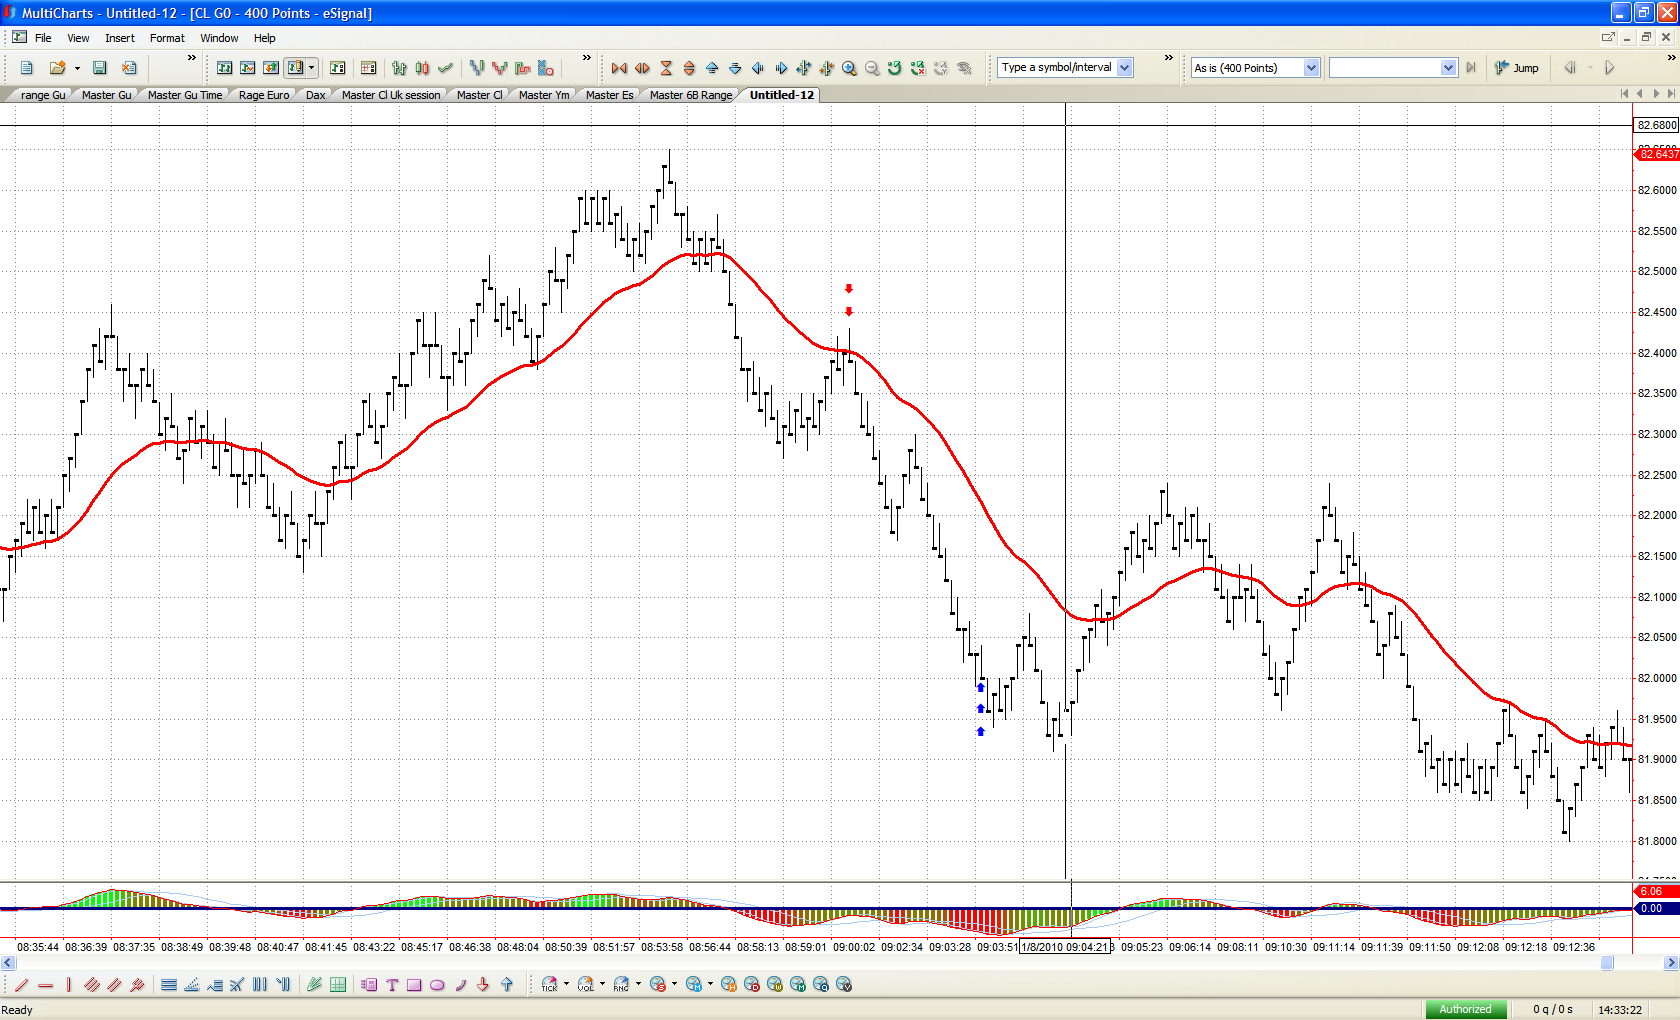Click the 82.6437 current price label
The width and height of the screenshot is (1680, 1020).
click(x=1658, y=154)
